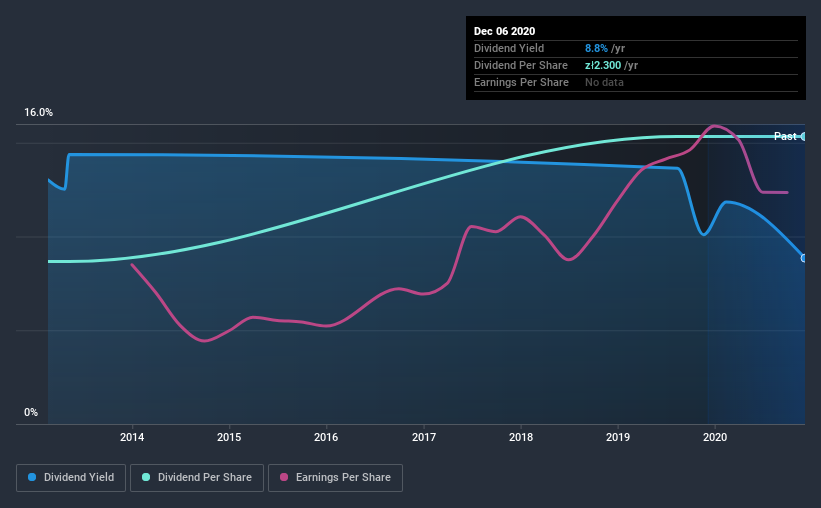Viewport: 821px width, 508px height.
Task: Click the 0% y-axis label
Action: click(x=31, y=412)
